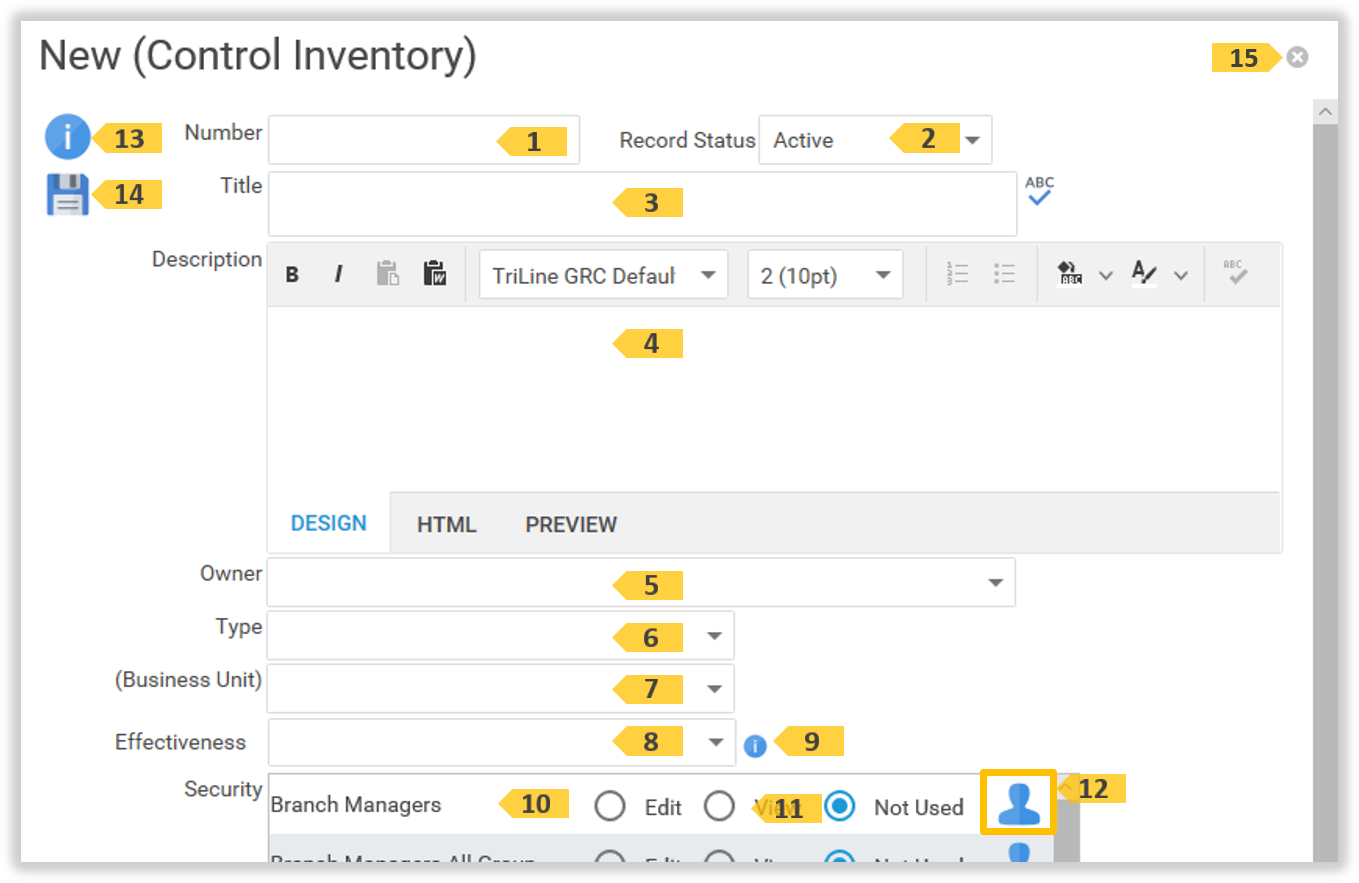Screen dimensions: 1359x883
Task: Open the font color picker
Action: [x=1146, y=274]
